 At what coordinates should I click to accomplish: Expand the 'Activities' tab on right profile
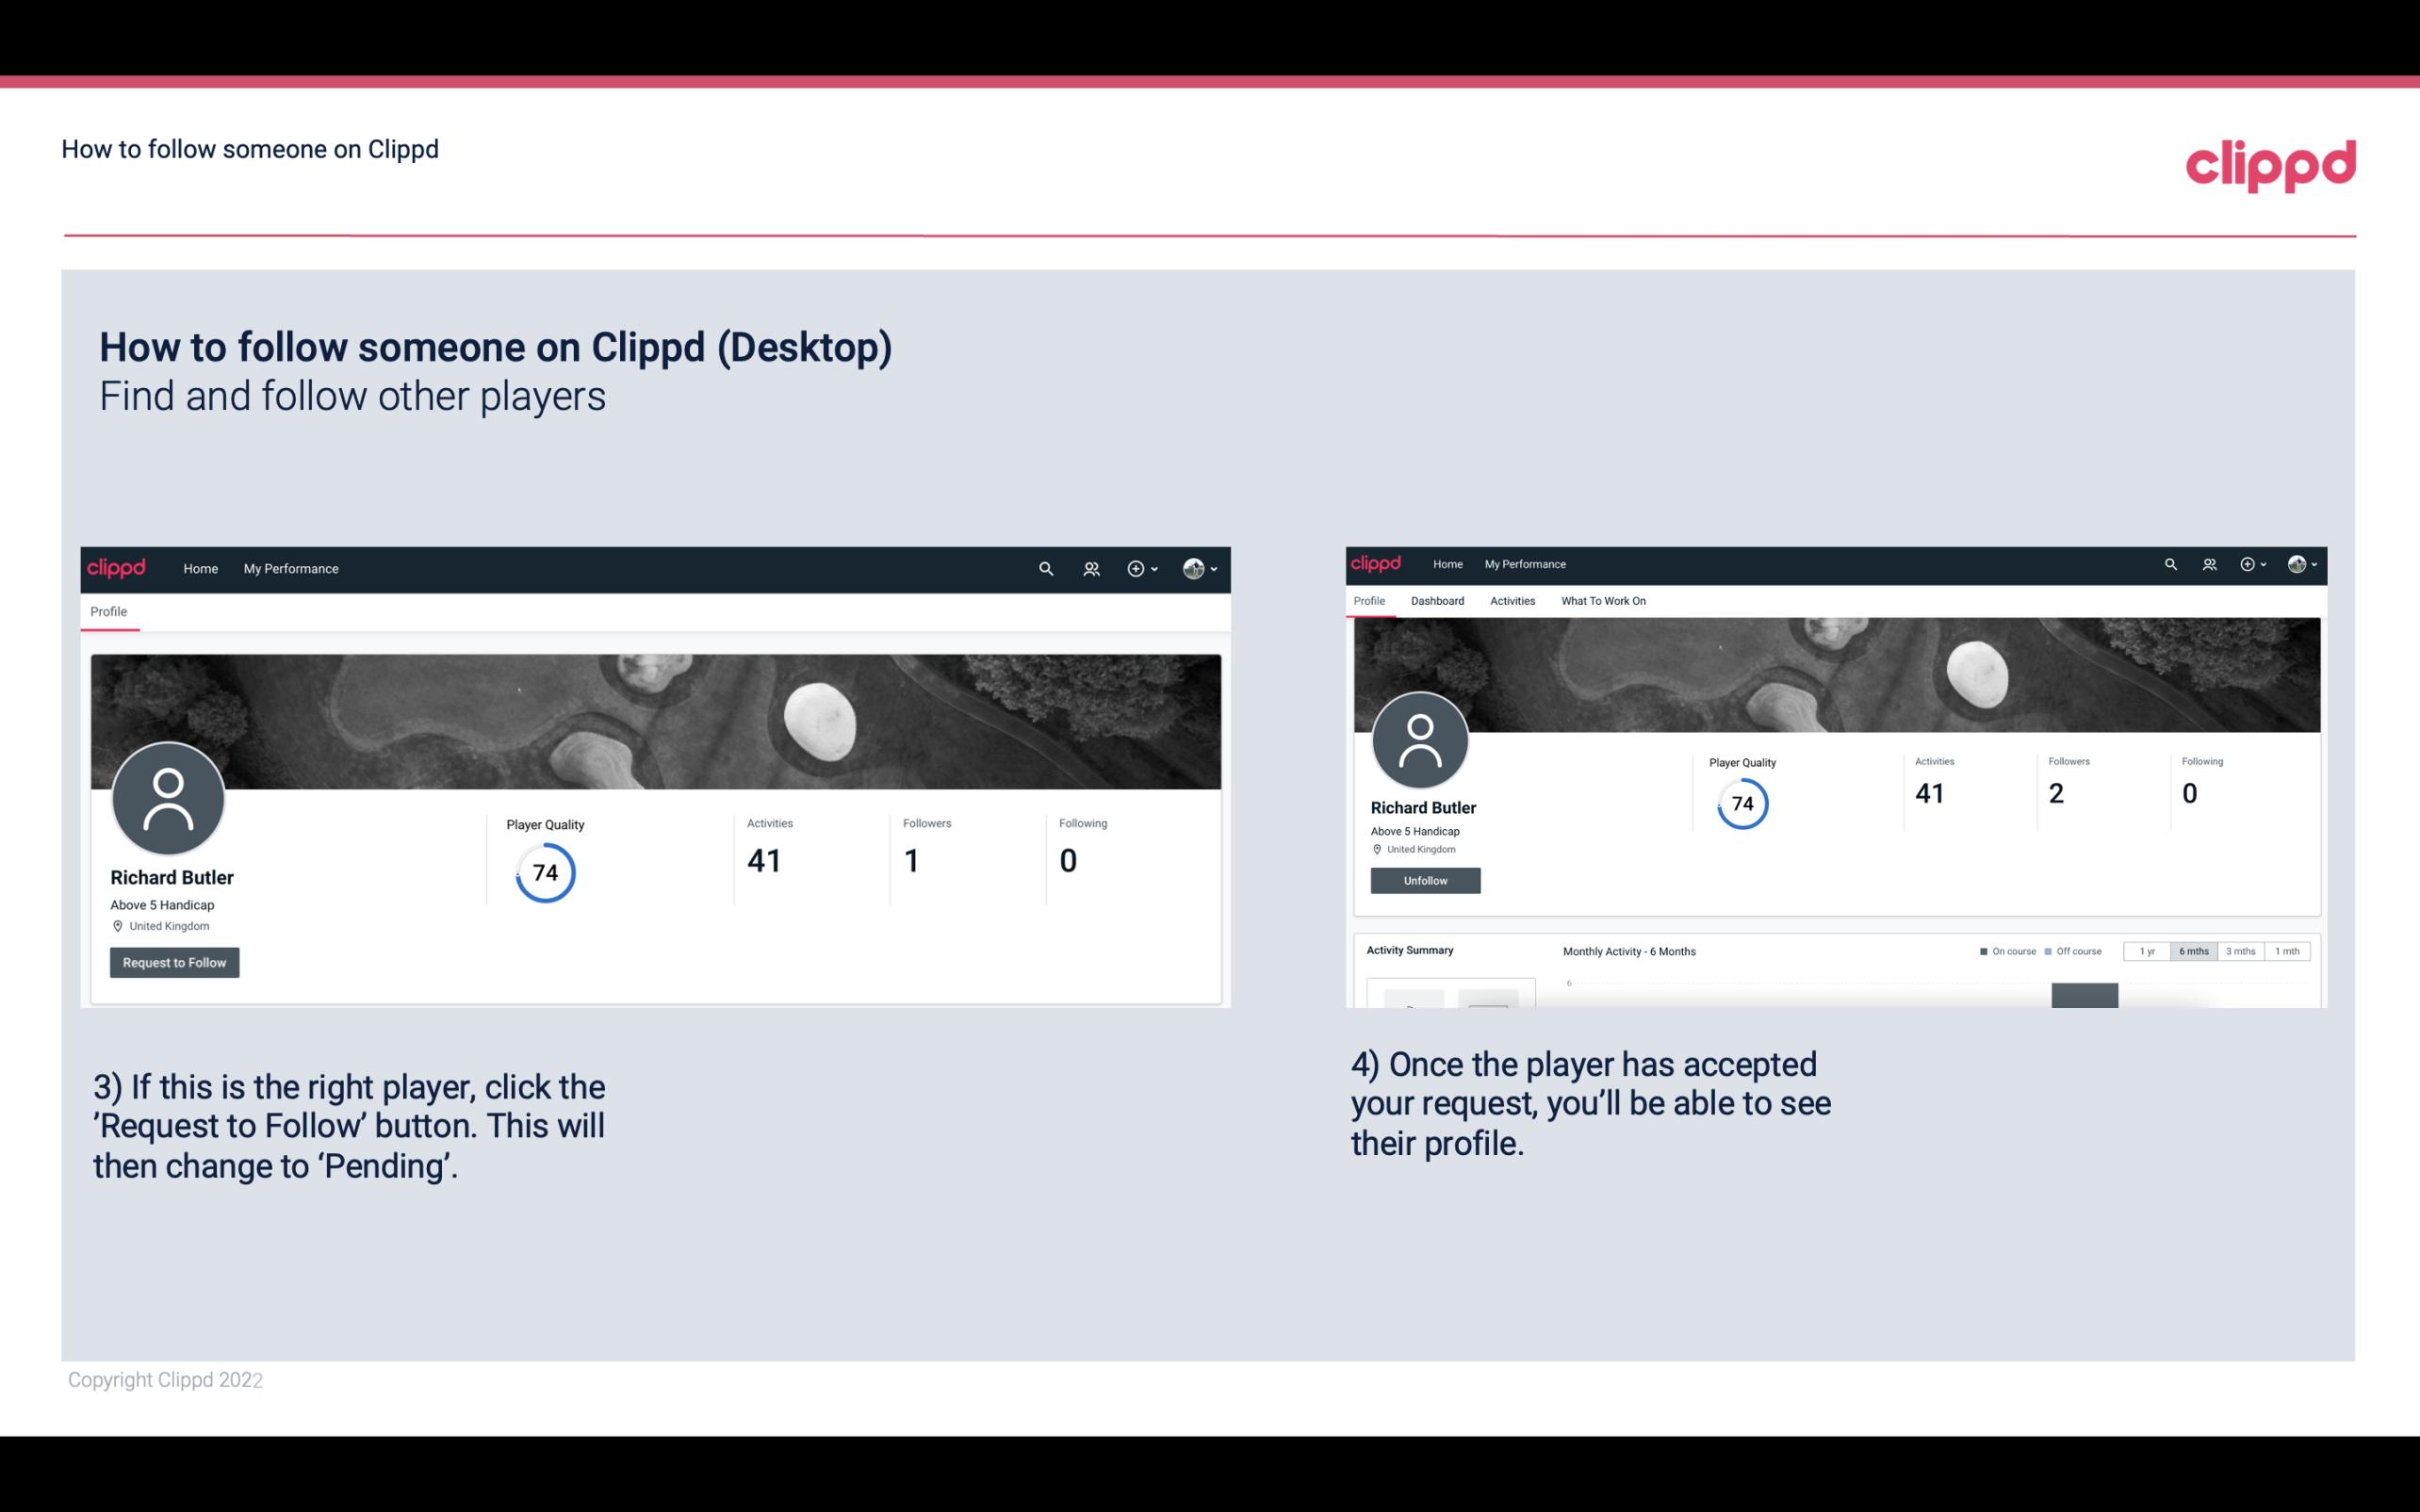point(1511,599)
